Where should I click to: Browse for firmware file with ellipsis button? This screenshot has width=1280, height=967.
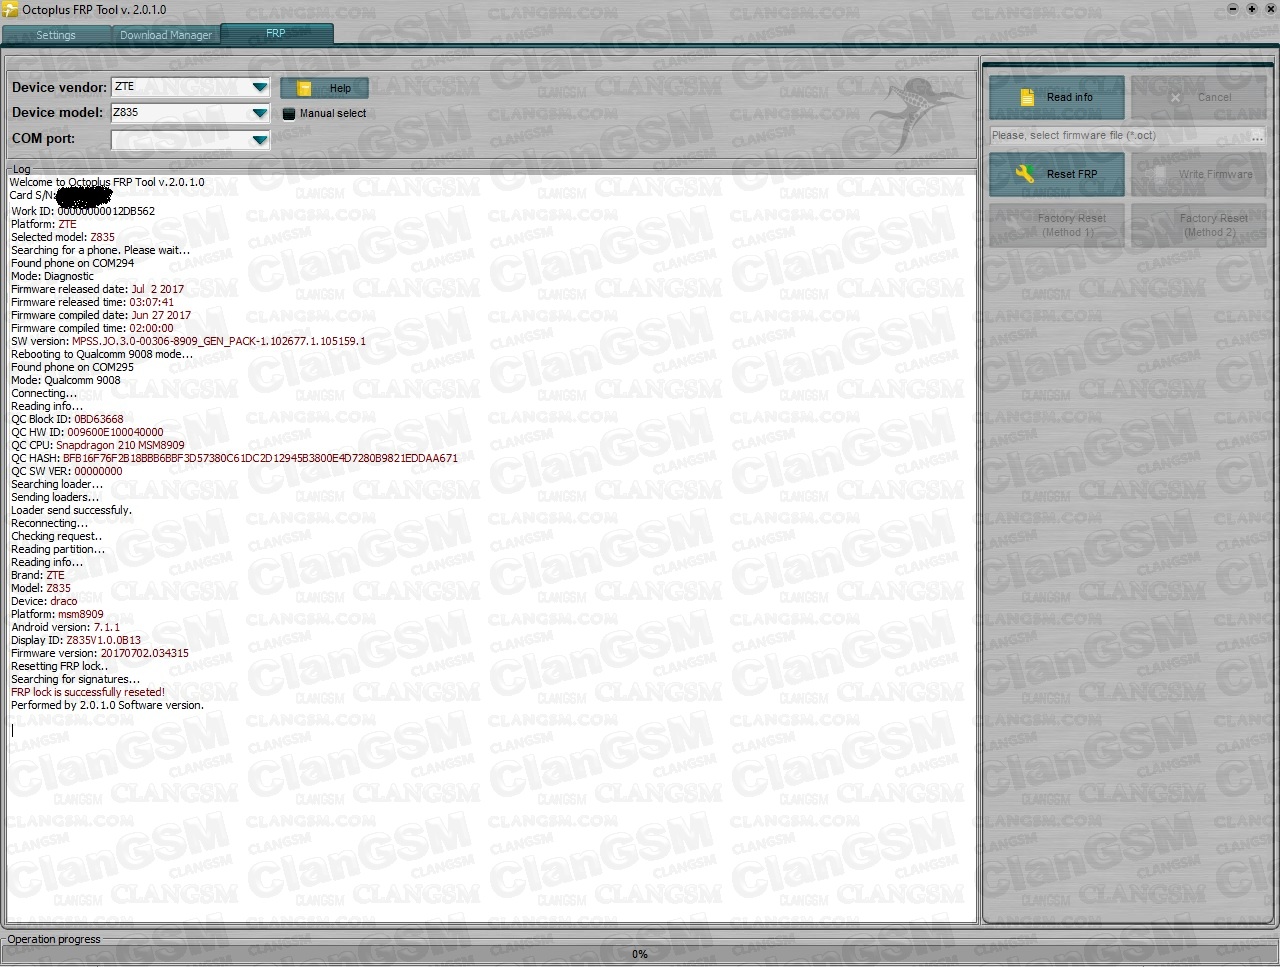click(x=1258, y=136)
